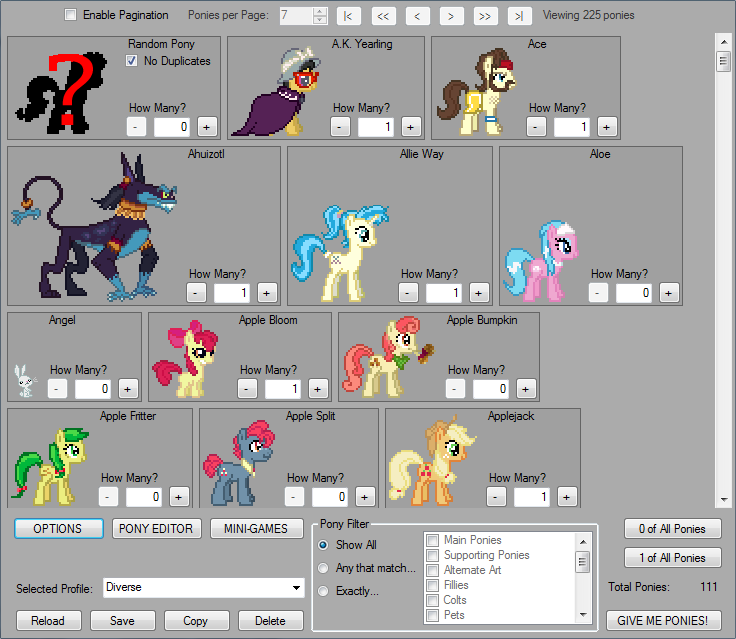This screenshot has height=639, width=736.
Task: Click the filter tag list scroll-up arrow
Action: tap(583, 542)
